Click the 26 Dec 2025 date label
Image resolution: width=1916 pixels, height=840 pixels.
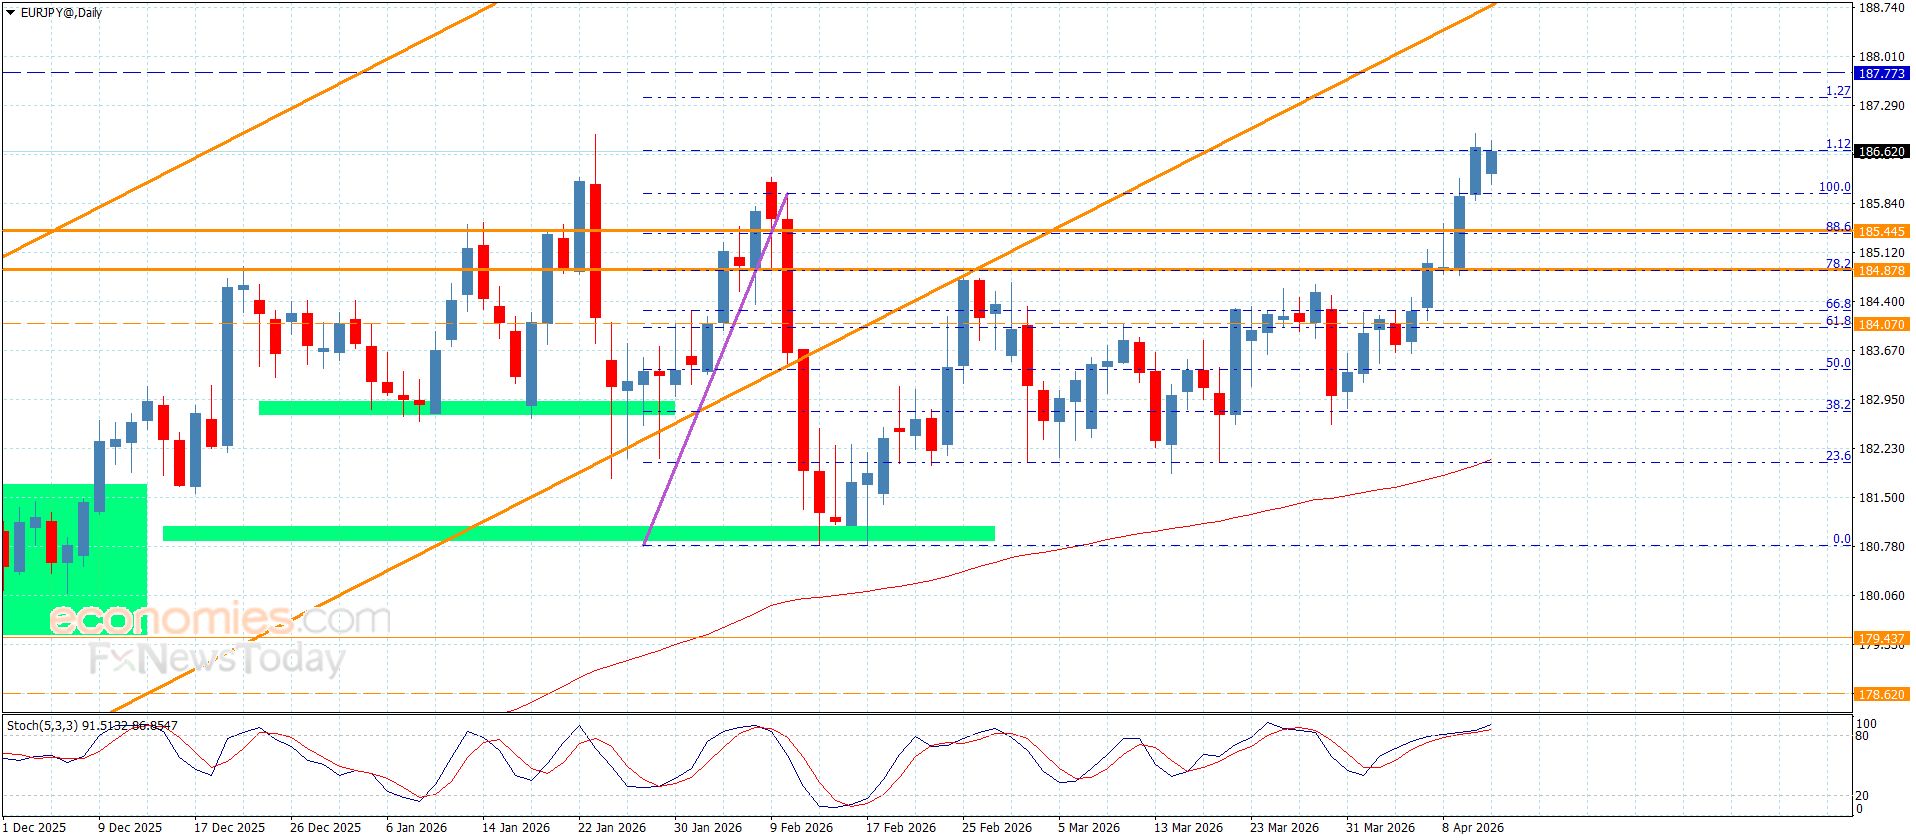click(x=326, y=828)
